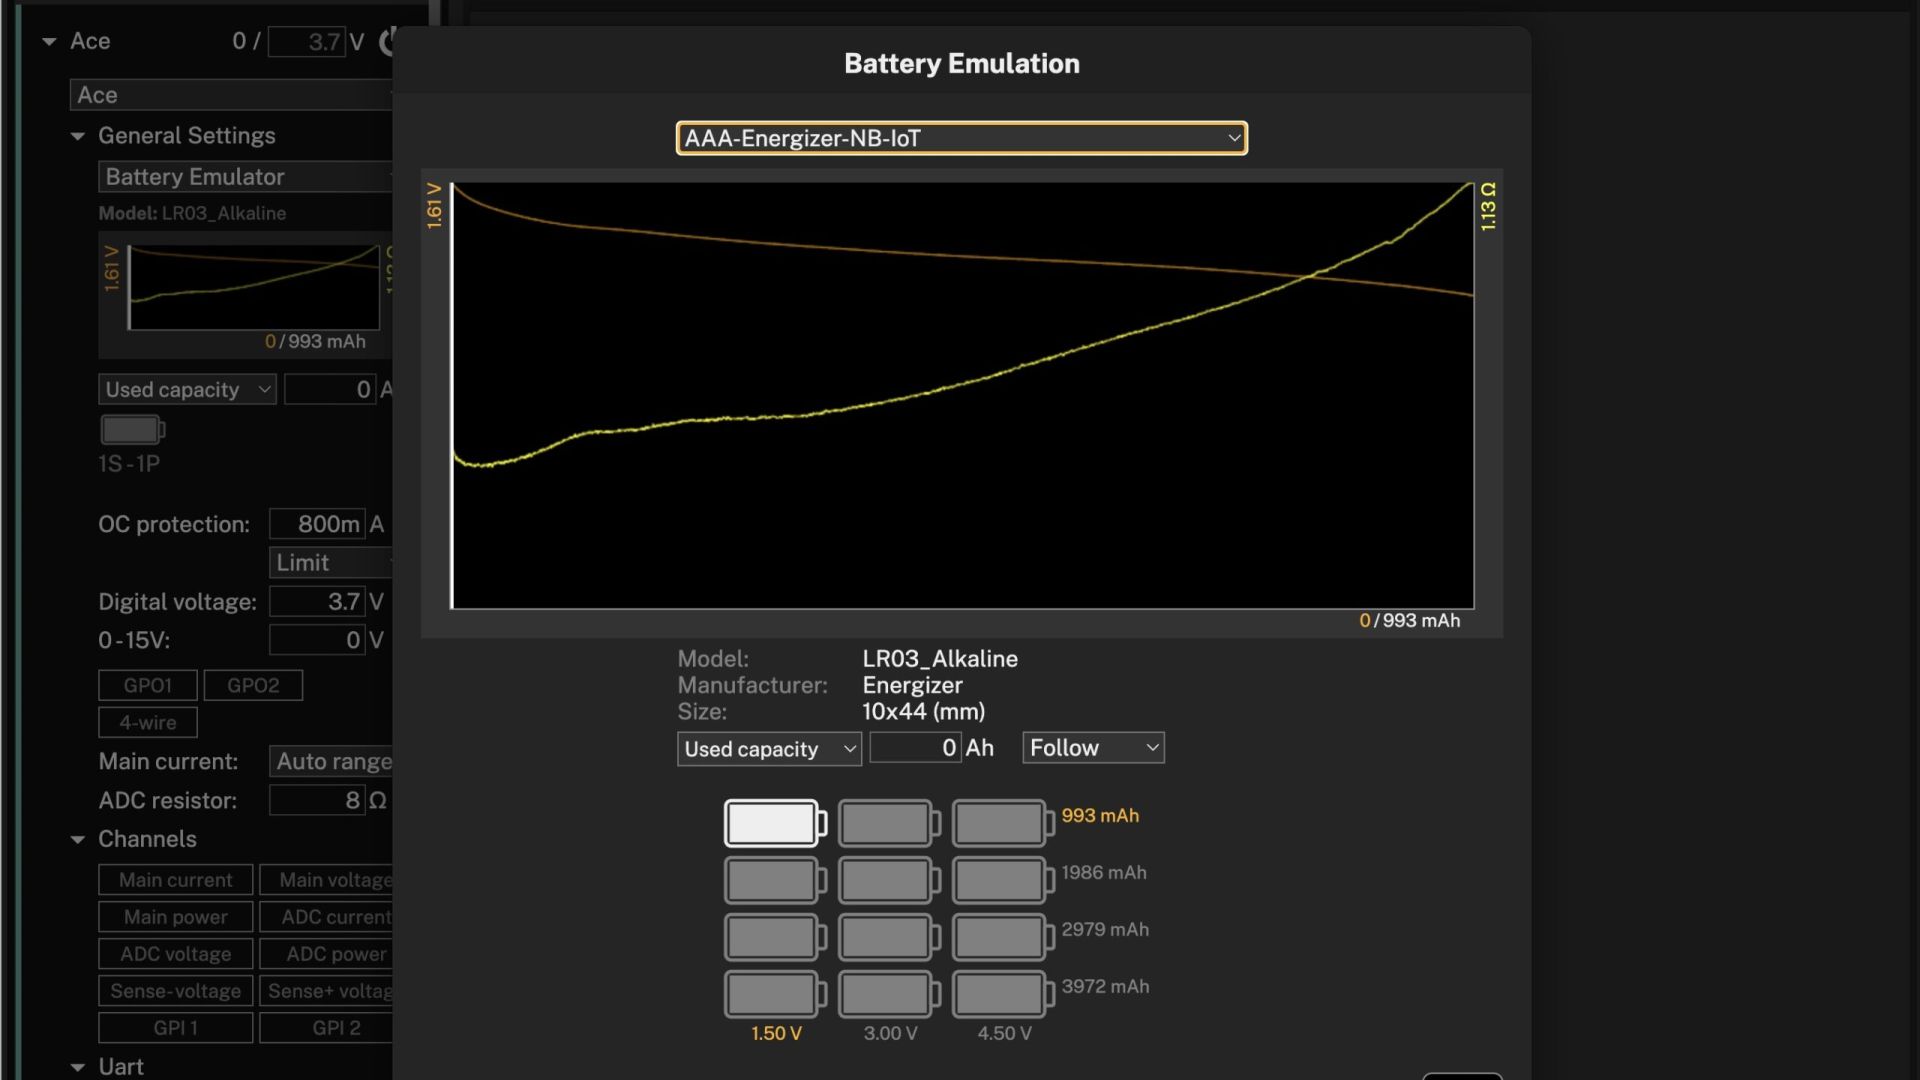Click the small battery curve thumbnail in sidebar

pyautogui.click(x=254, y=288)
